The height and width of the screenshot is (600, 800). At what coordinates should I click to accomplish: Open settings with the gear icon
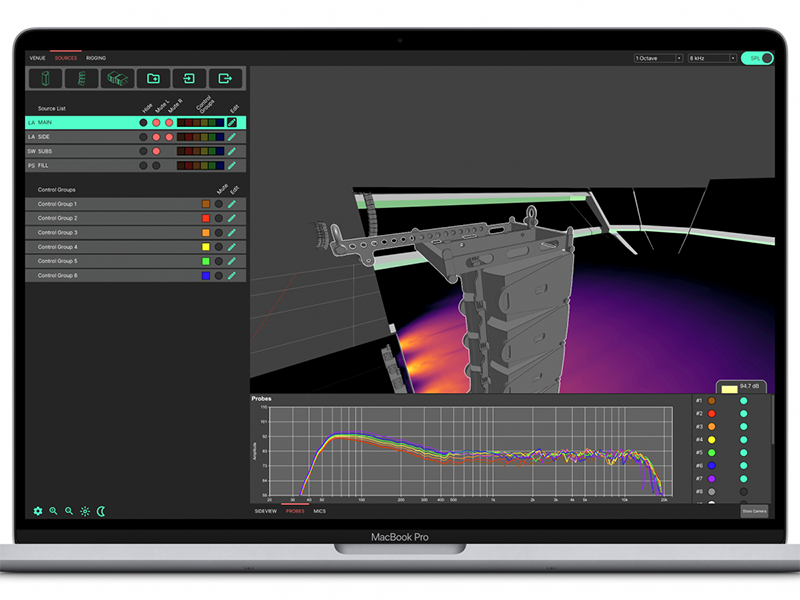pyautogui.click(x=38, y=511)
